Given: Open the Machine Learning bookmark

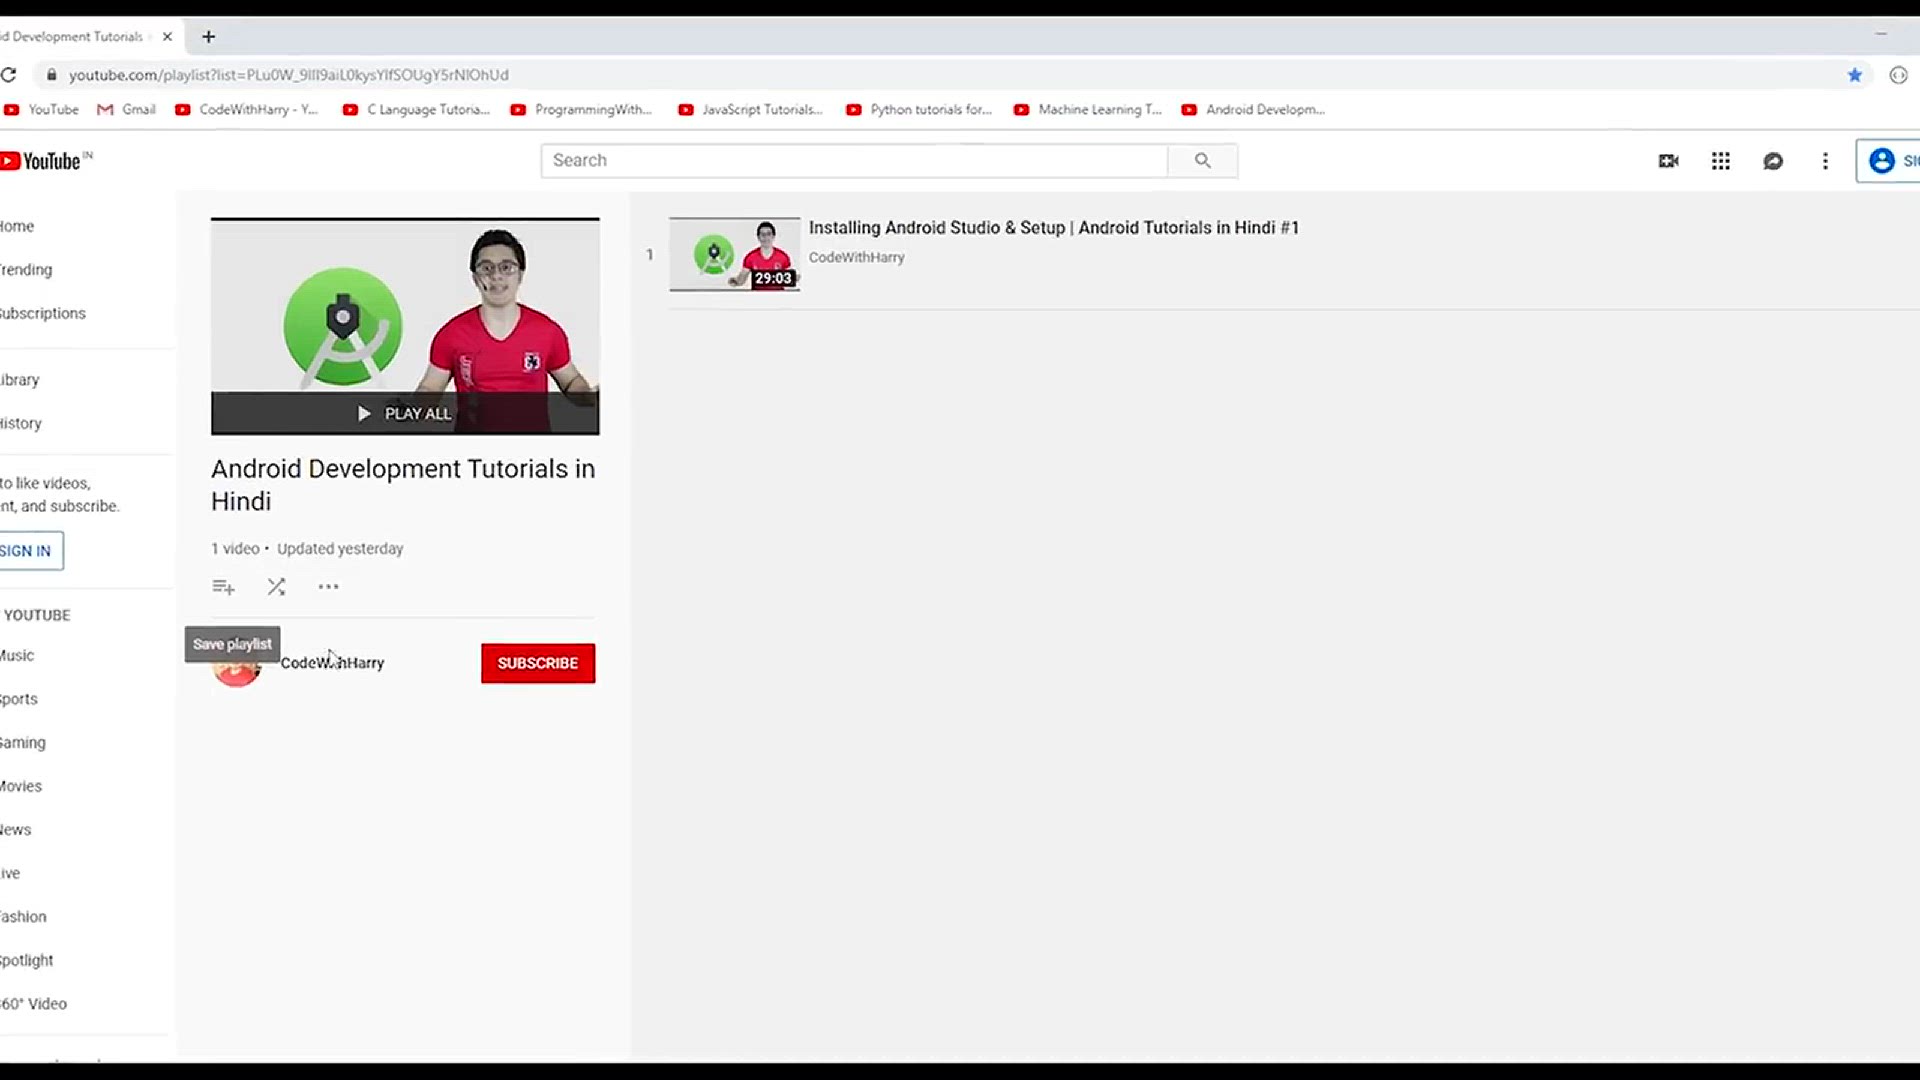Looking at the screenshot, I should tap(1088, 110).
